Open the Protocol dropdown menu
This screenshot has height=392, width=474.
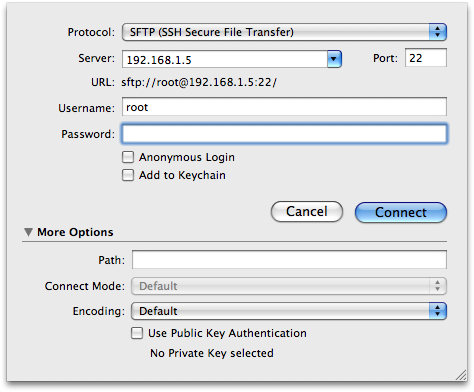284,32
